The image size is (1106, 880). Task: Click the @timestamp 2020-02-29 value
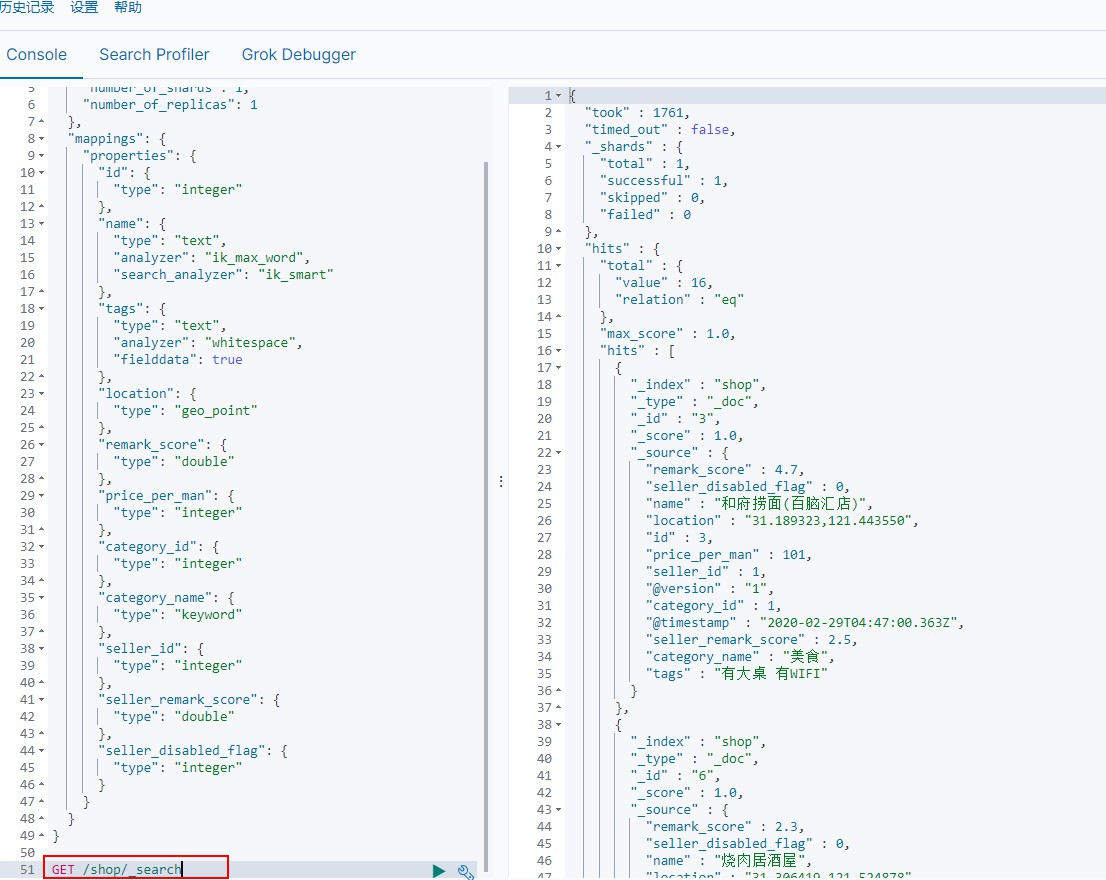click(858, 623)
